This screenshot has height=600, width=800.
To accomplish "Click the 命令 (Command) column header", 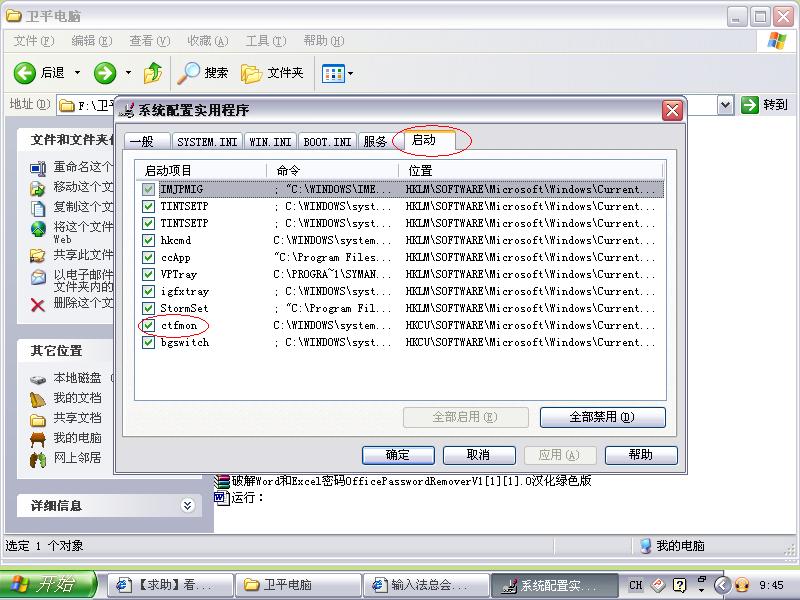I will tap(332, 170).
